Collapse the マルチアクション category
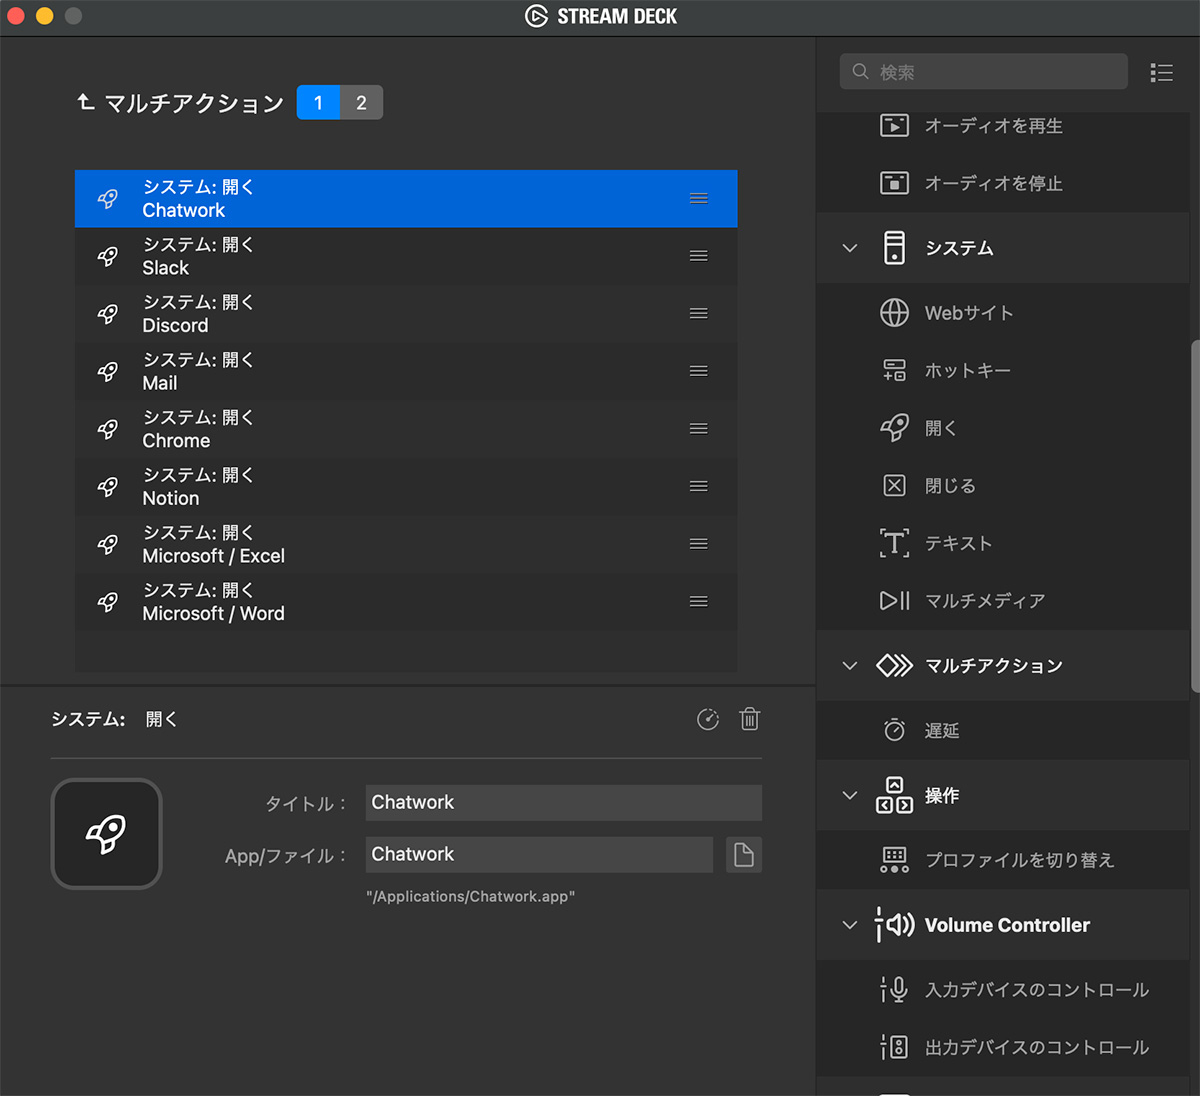The width and height of the screenshot is (1200, 1096). pos(850,665)
